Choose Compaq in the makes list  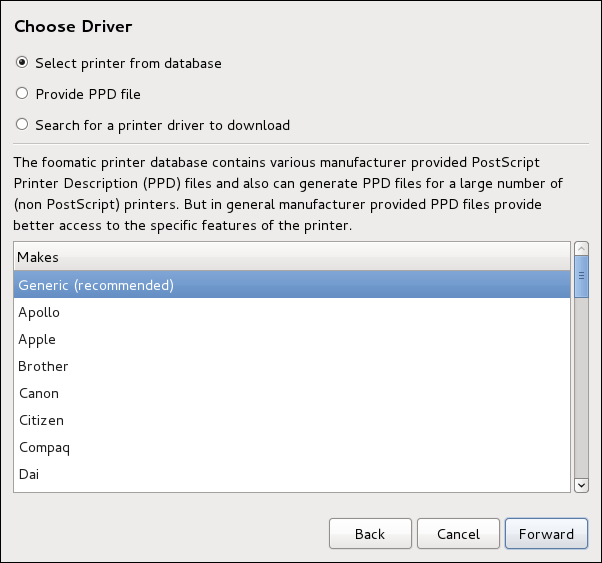pos(292,447)
